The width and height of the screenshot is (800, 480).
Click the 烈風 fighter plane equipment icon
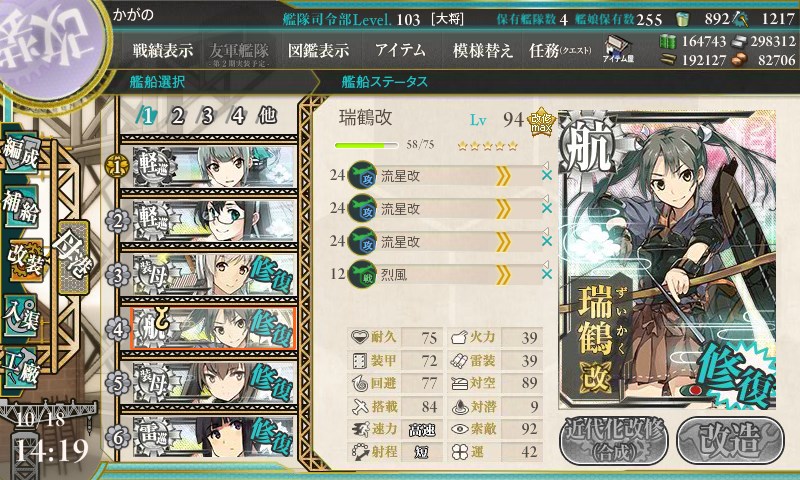(x=362, y=274)
